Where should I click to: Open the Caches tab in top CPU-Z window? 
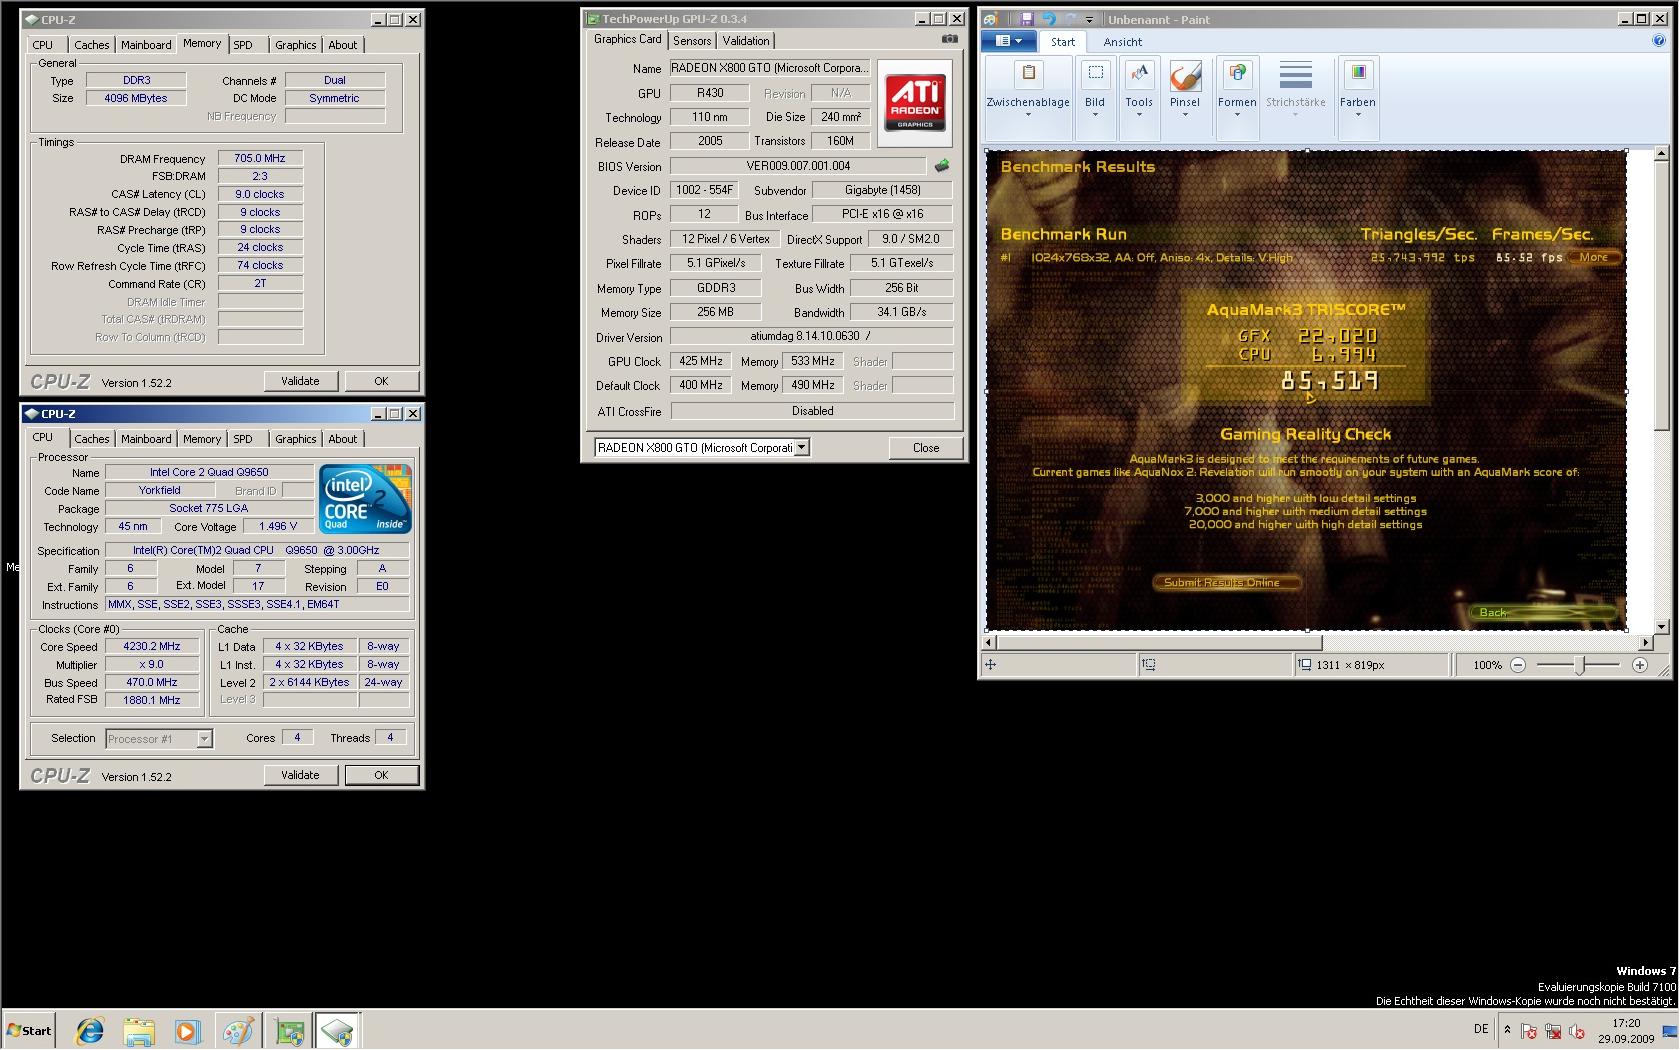click(91, 45)
